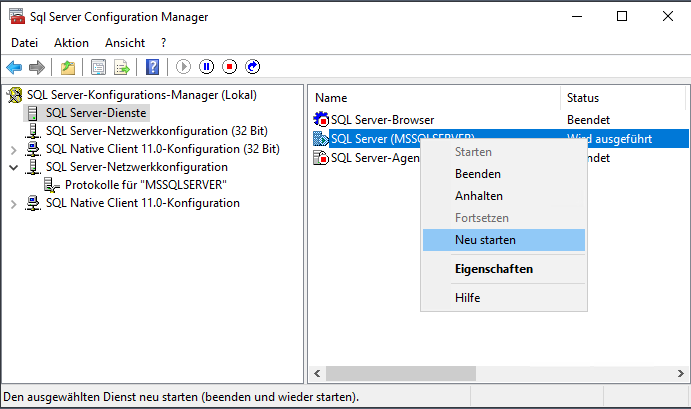Open 'Eigenschaften' from the context menu
The height and width of the screenshot is (409, 691).
tap(493, 269)
